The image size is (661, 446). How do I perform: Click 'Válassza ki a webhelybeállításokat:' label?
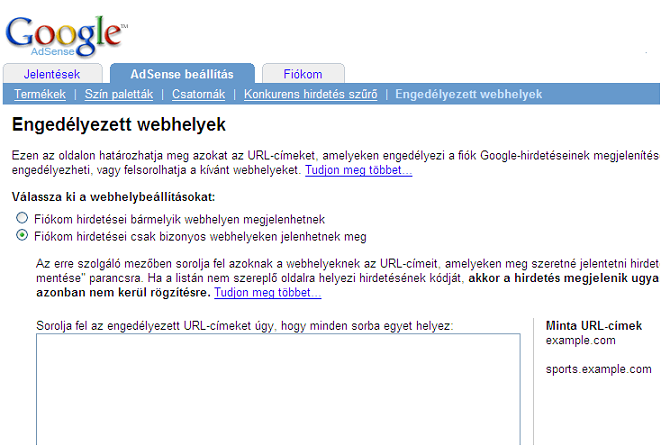coord(113,197)
